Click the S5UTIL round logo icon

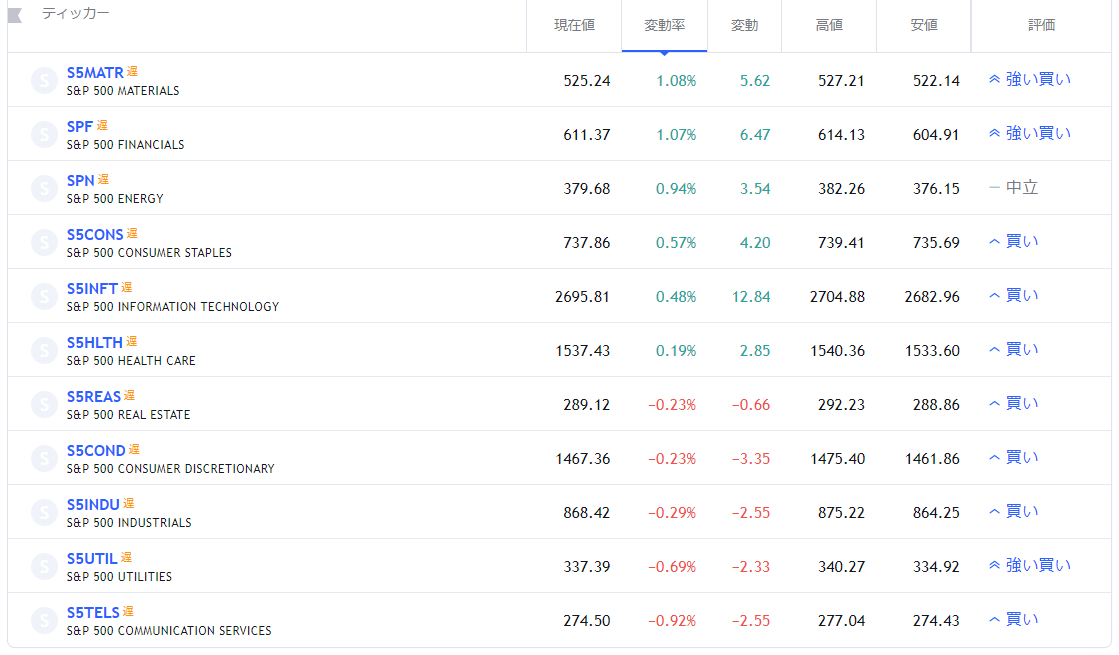click(x=44, y=567)
